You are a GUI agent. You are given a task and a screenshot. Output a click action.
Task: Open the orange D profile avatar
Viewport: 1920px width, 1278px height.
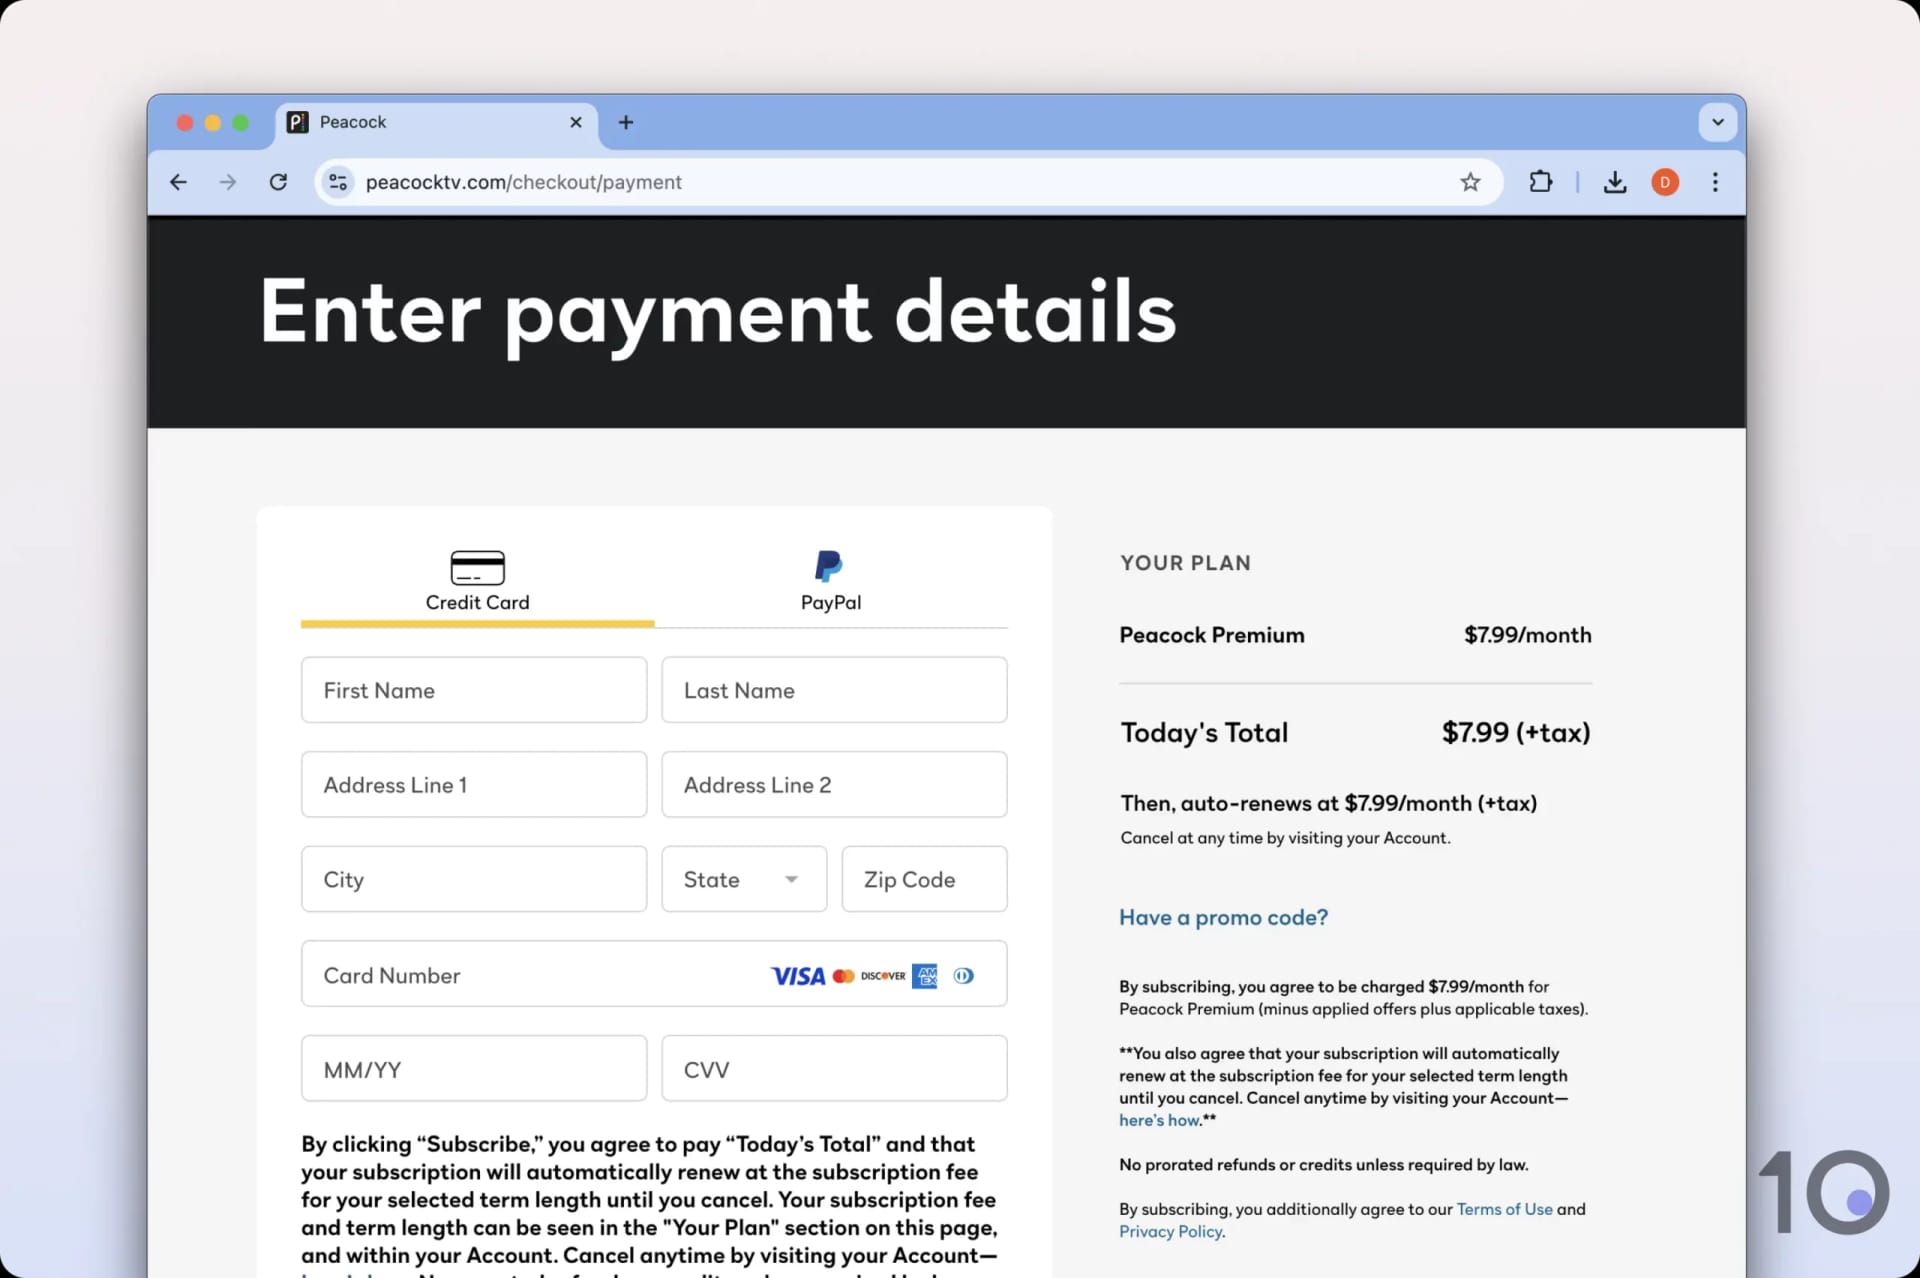click(x=1665, y=182)
